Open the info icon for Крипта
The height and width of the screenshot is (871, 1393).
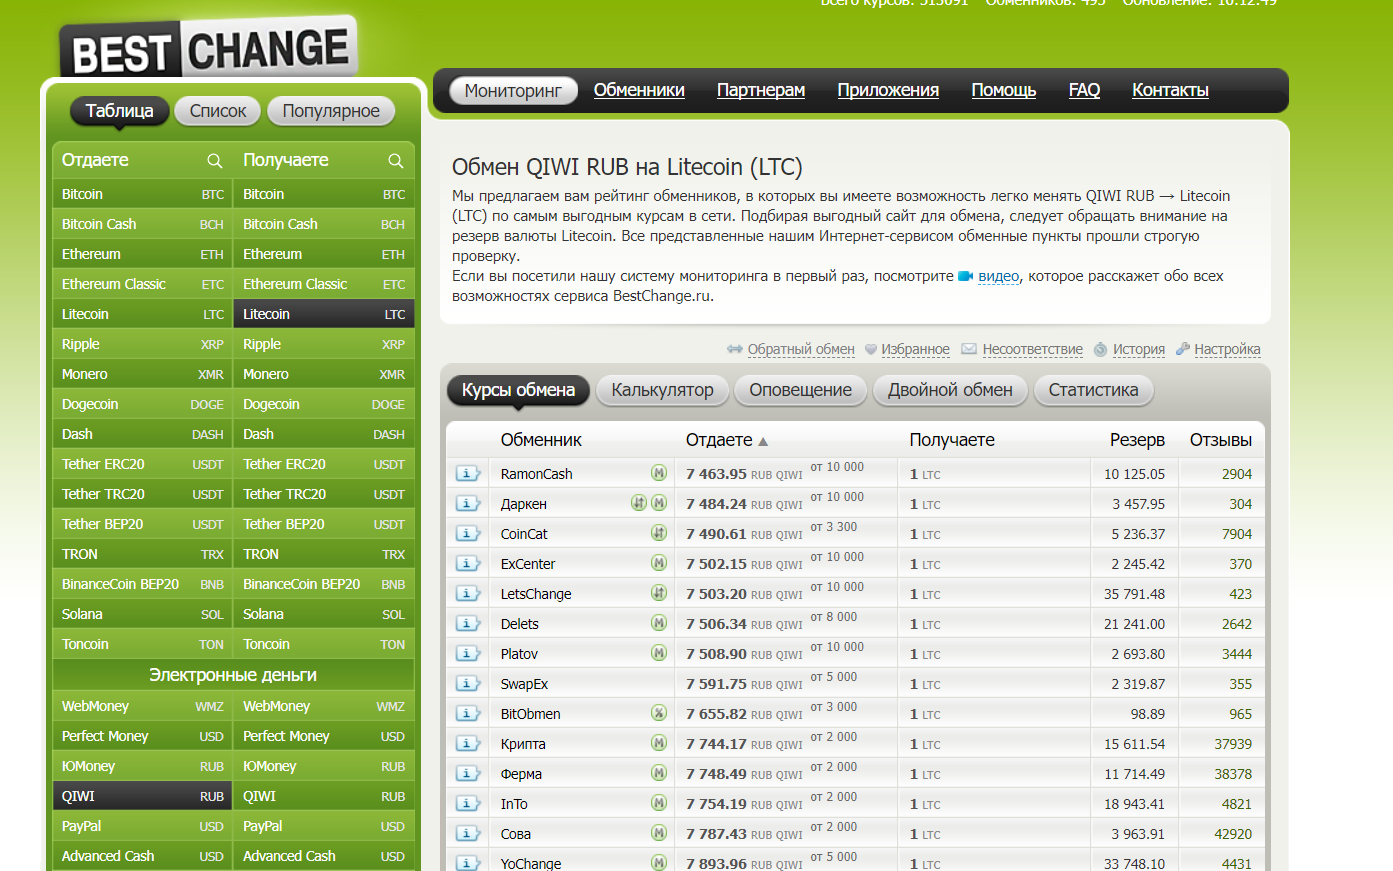(468, 744)
